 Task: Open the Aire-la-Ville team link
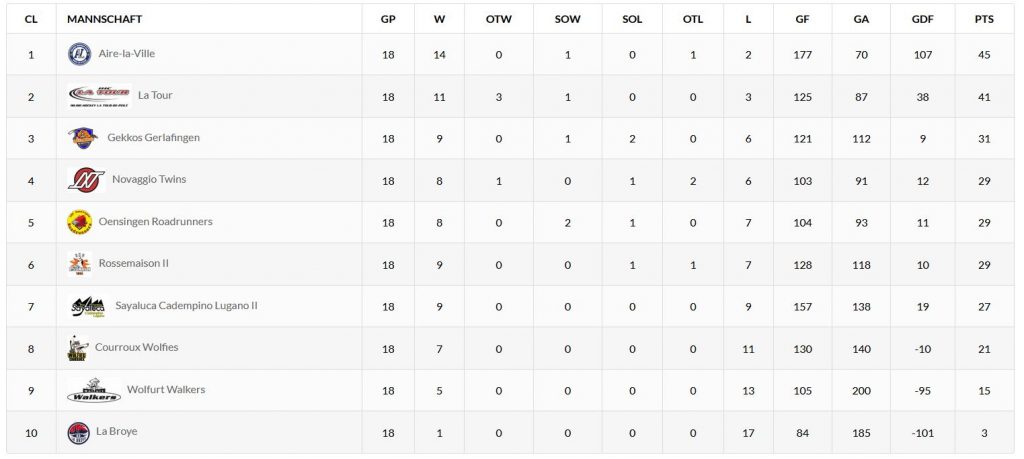127,54
